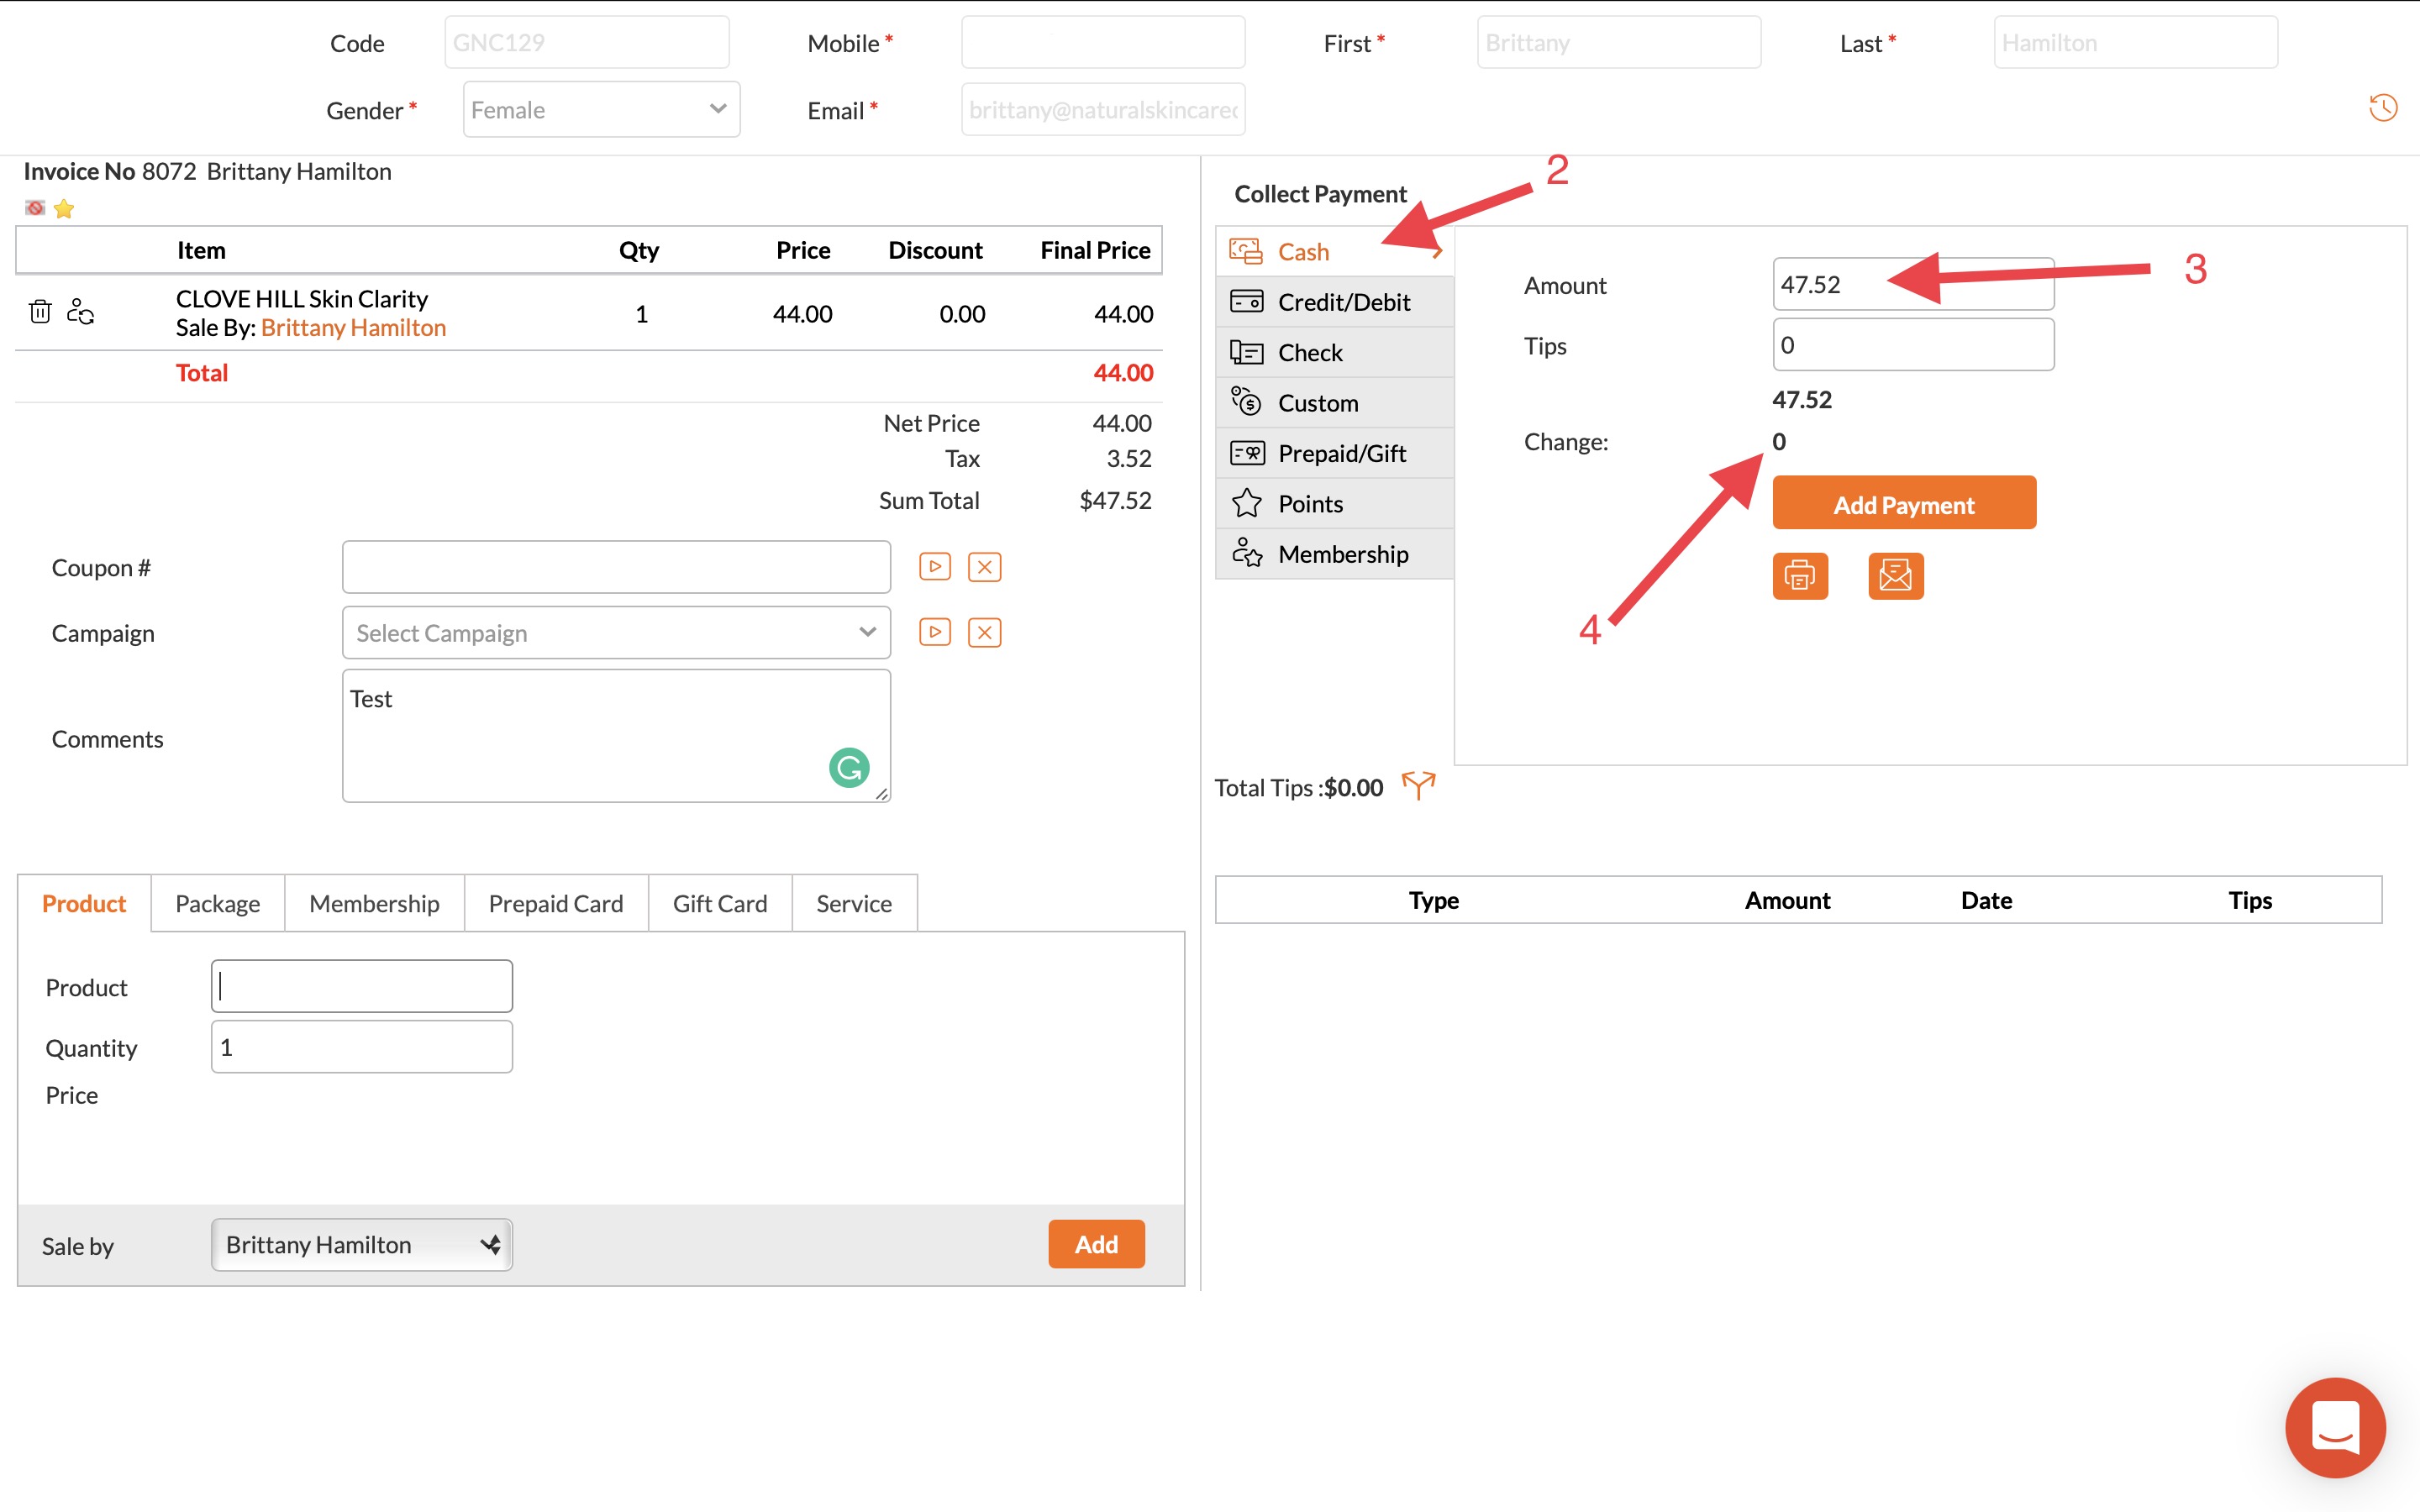Click the Last name field
This screenshot has width=2420, height=1512.
coord(2136,42)
